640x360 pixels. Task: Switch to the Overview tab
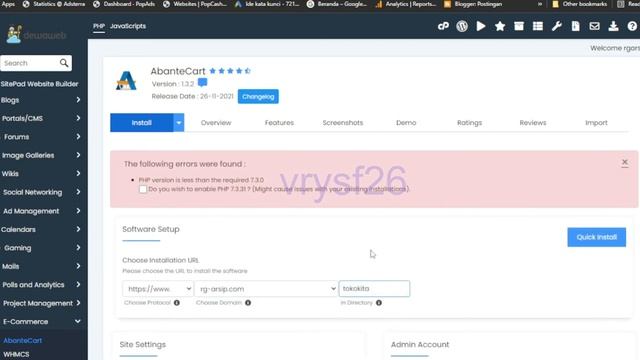tap(216, 122)
